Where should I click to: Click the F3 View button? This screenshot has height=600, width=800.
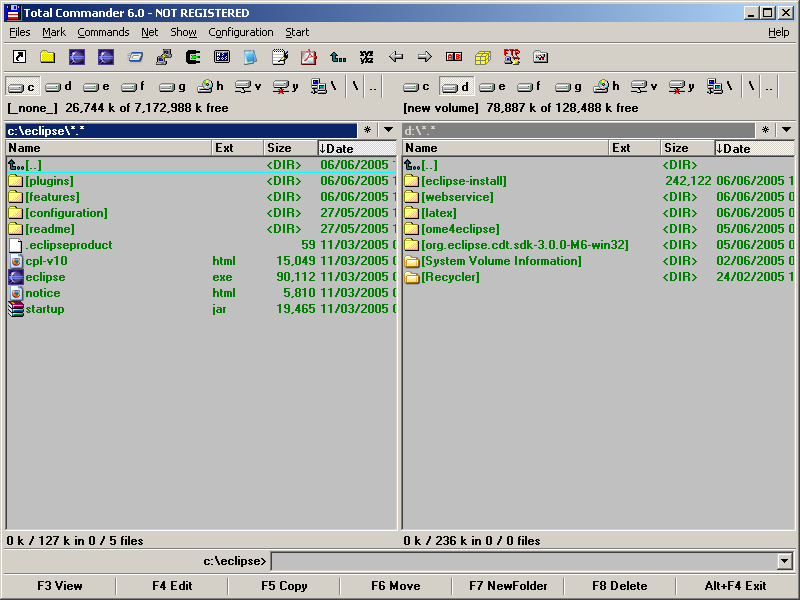pos(60,586)
